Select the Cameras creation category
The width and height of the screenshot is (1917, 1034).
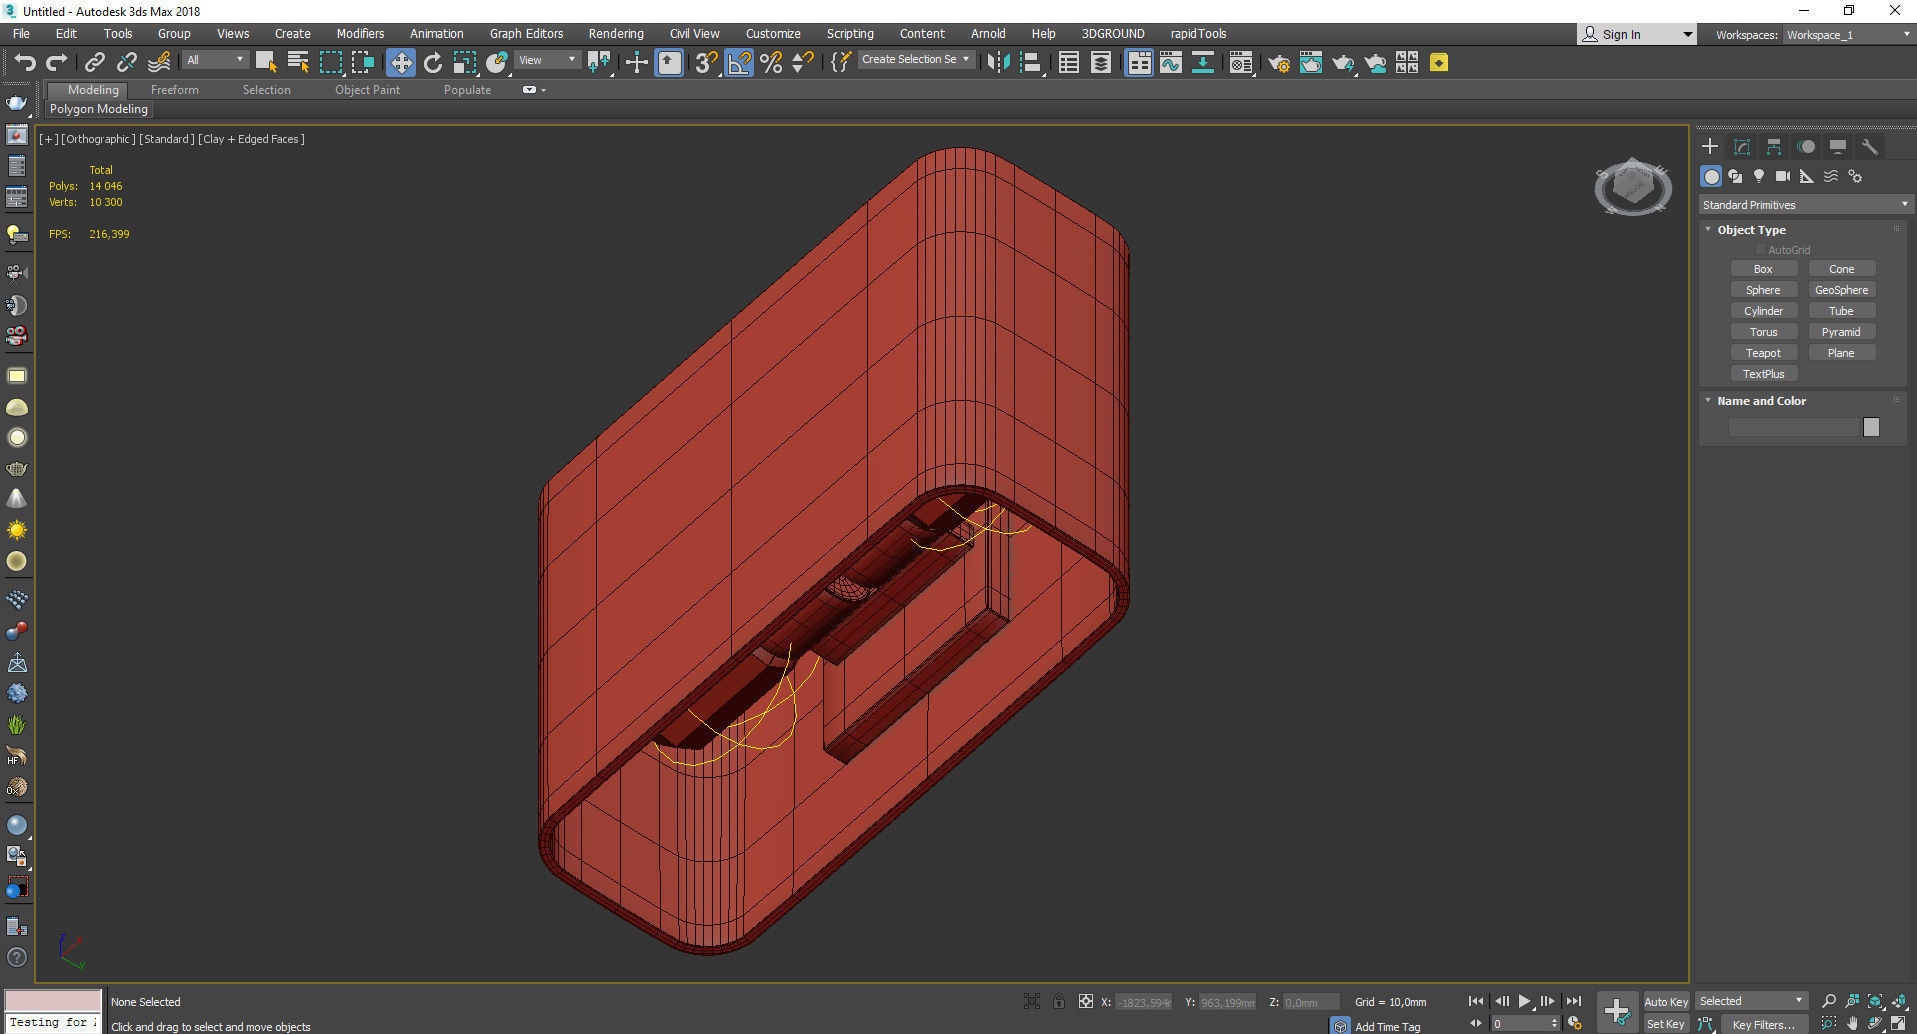point(1783,176)
